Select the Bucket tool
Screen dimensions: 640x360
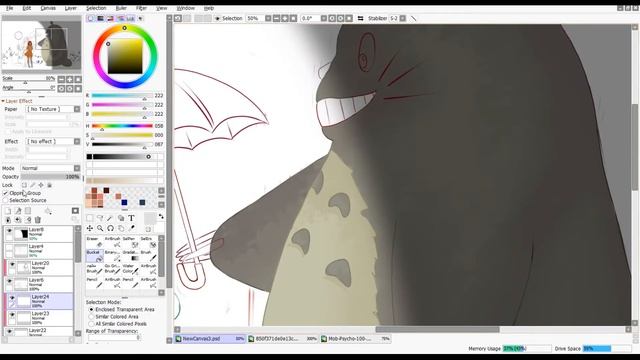(x=95, y=256)
